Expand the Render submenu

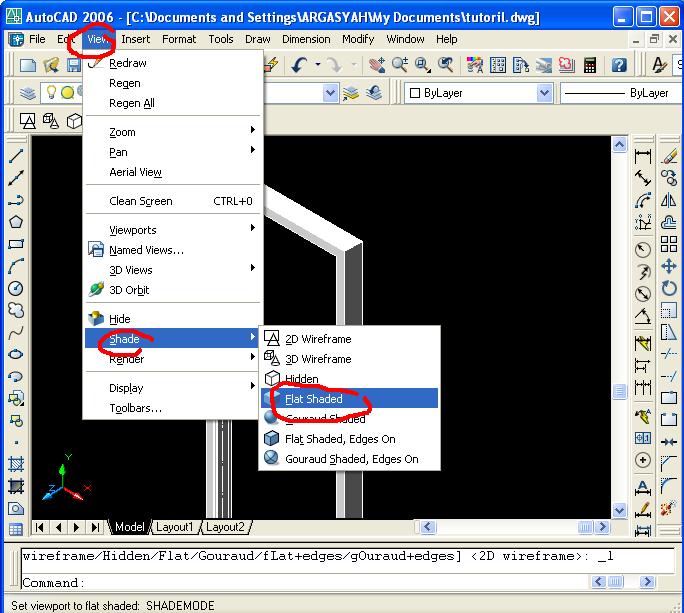pos(173,359)
